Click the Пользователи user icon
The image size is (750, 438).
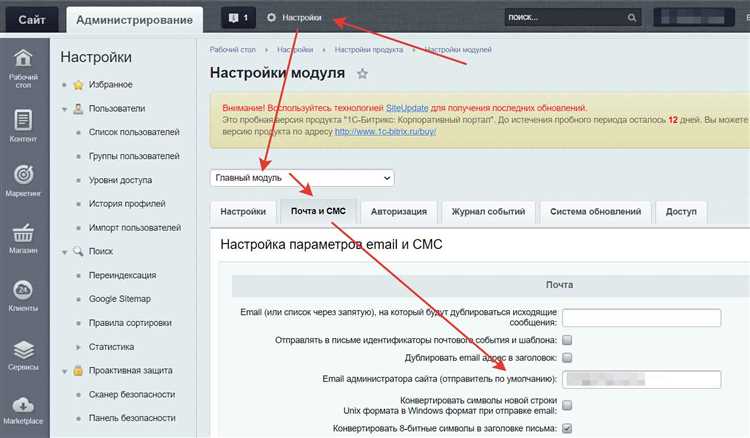pyautogui.click(x=78, y=109)
